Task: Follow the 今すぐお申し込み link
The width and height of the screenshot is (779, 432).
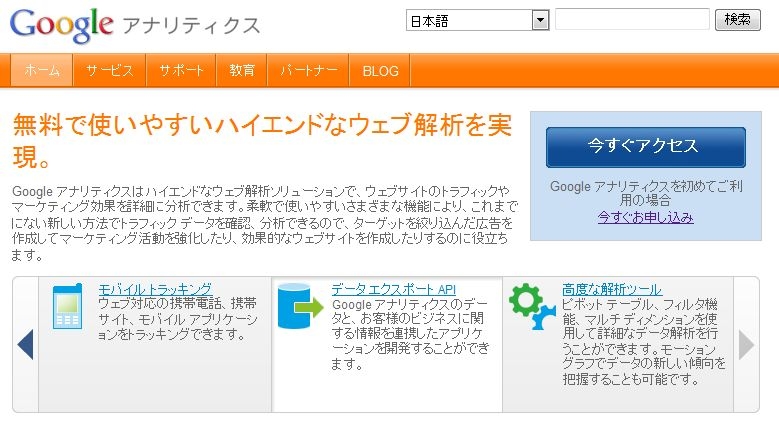Action: point(645,217)
